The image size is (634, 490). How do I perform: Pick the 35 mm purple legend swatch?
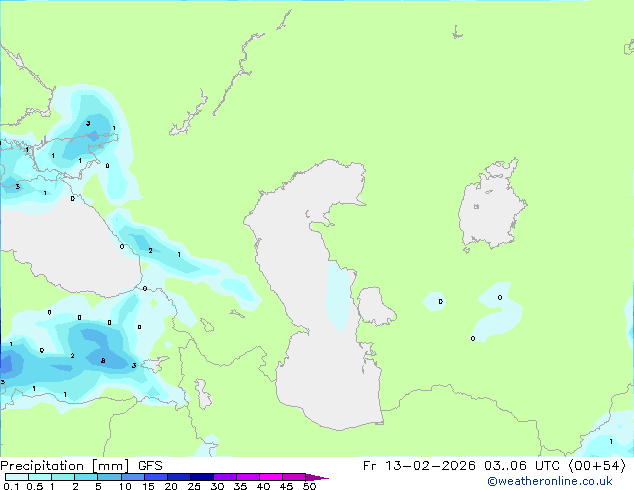(x=248, y=477)
